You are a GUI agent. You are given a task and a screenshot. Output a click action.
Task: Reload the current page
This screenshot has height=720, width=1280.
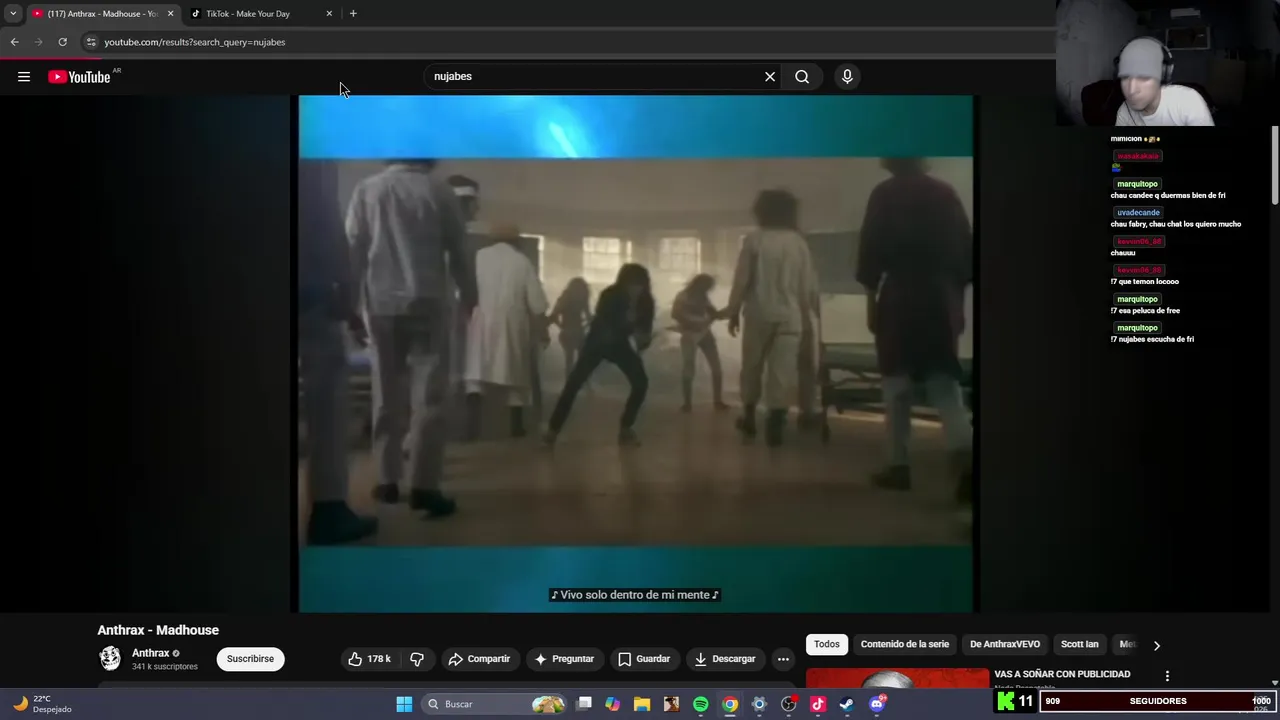tap(62, 42)
